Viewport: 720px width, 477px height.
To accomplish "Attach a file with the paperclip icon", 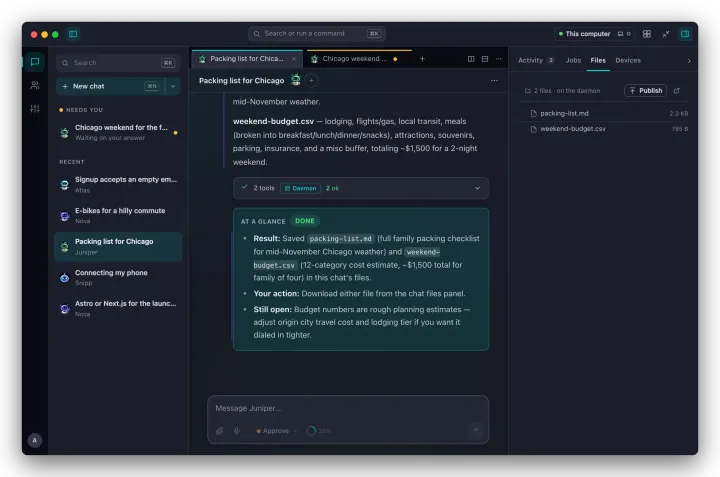I will tap(220, 431).
